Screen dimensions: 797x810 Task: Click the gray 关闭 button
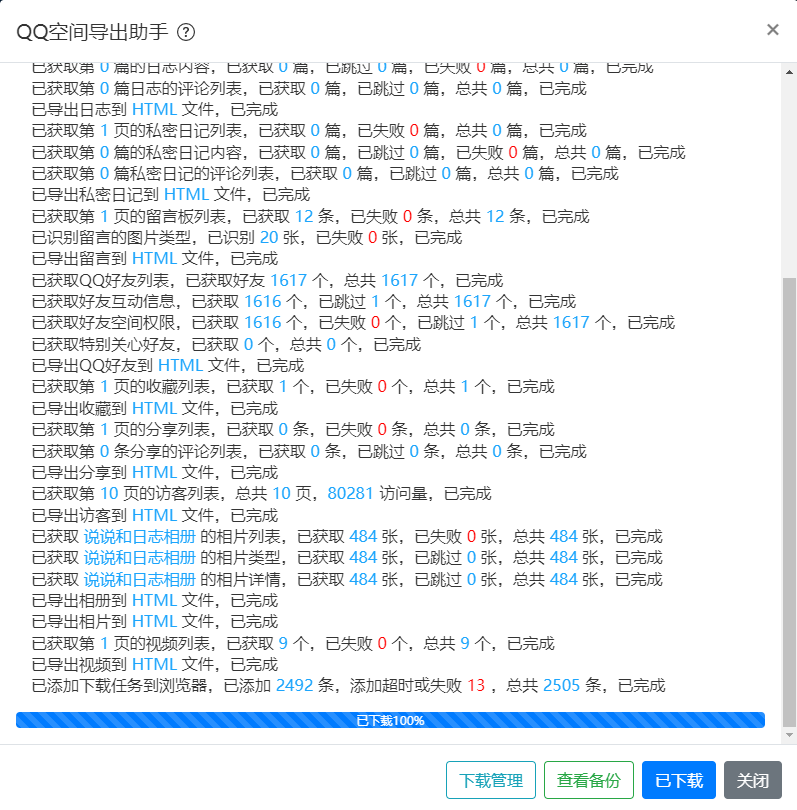[753, 780]
